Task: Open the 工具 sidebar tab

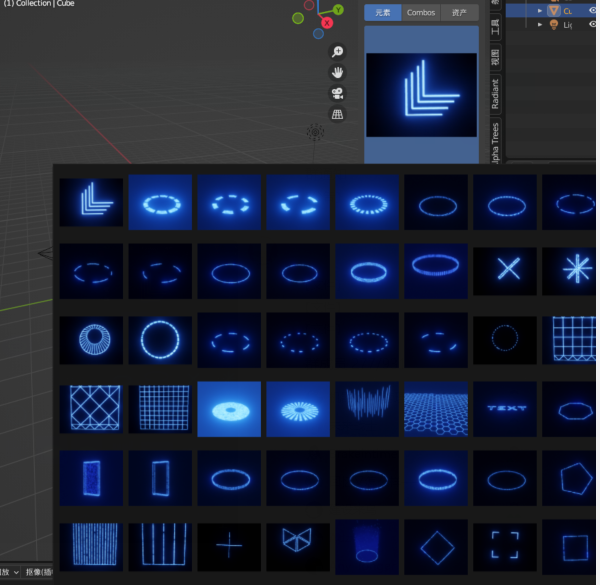Action: (x=495, y=27)
